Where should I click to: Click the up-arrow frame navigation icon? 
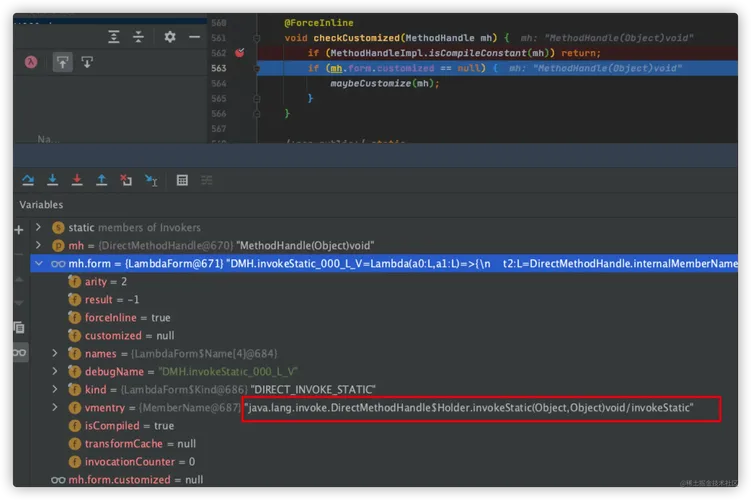coord(62,62)
